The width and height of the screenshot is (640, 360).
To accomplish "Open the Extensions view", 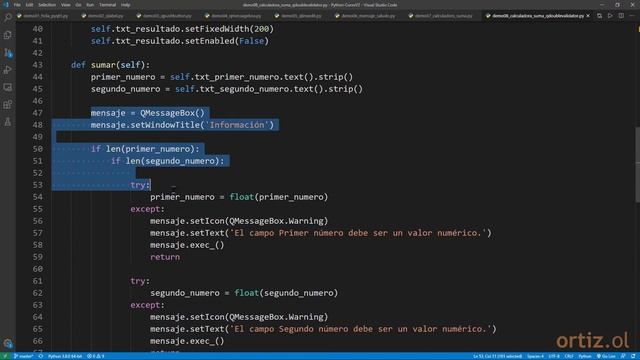I will tap(7, 104).
